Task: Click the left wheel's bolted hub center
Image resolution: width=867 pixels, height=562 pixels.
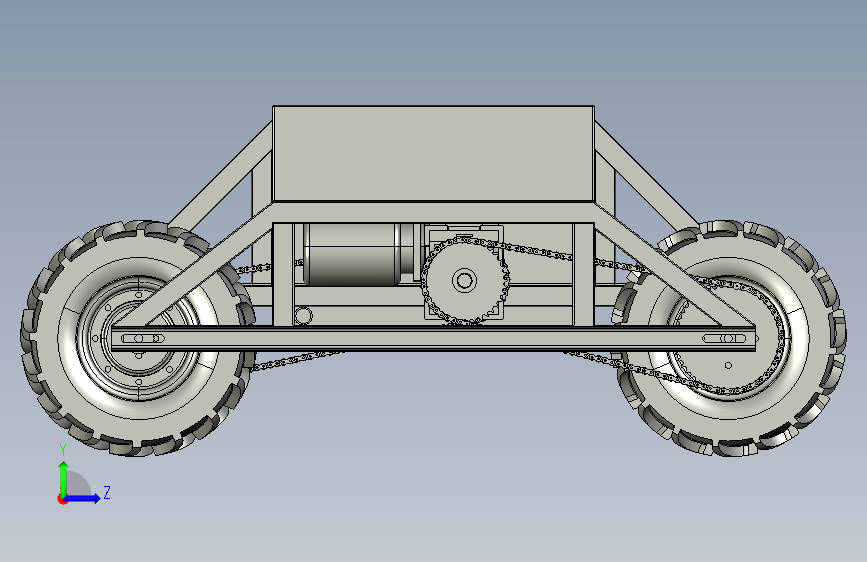Action: [x=138, y=338]
